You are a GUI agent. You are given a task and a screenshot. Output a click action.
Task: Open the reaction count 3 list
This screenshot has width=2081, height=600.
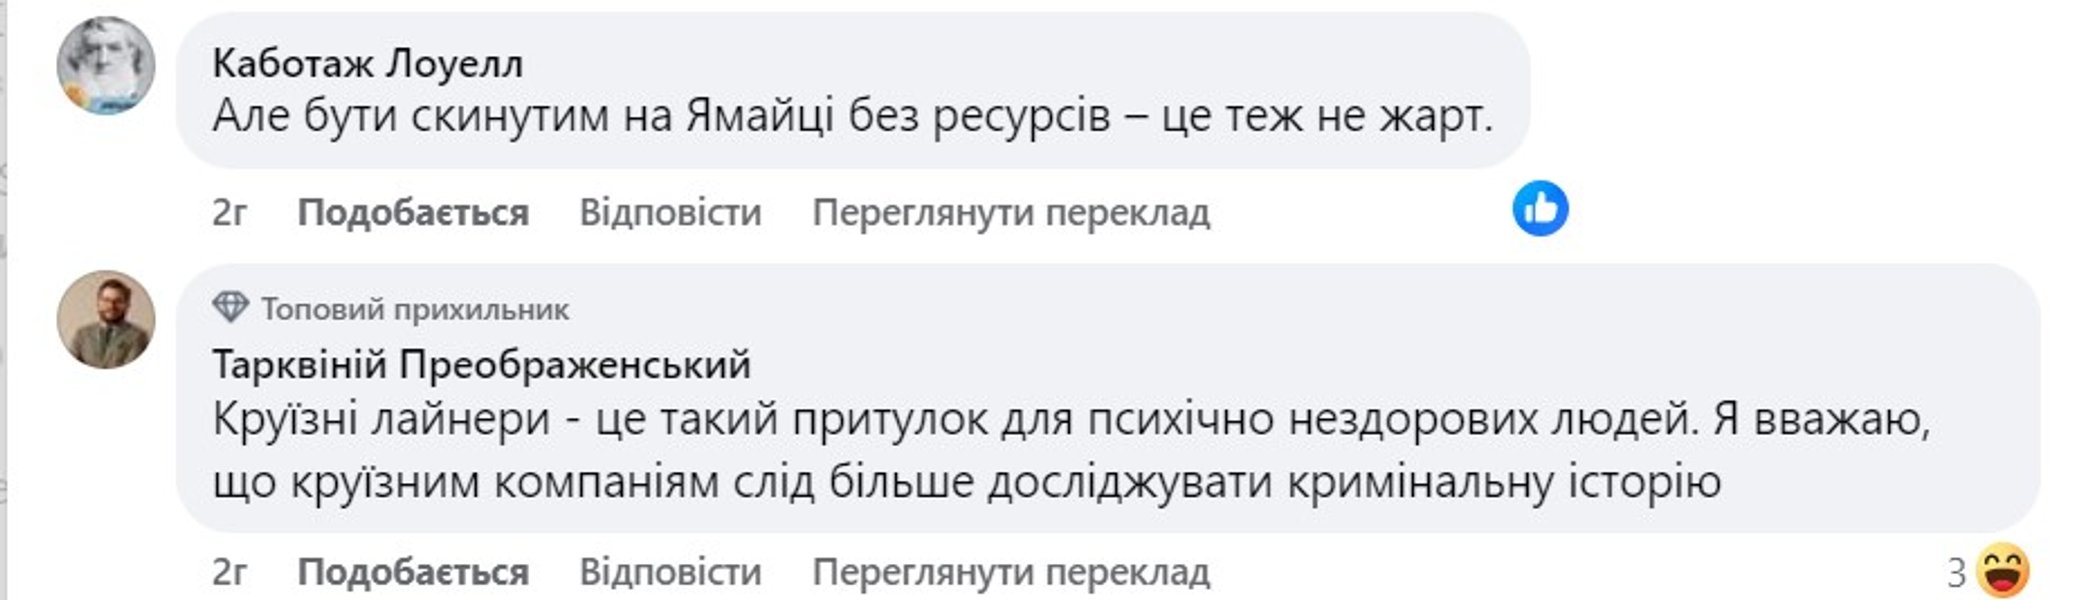(x=1956, y=573)
